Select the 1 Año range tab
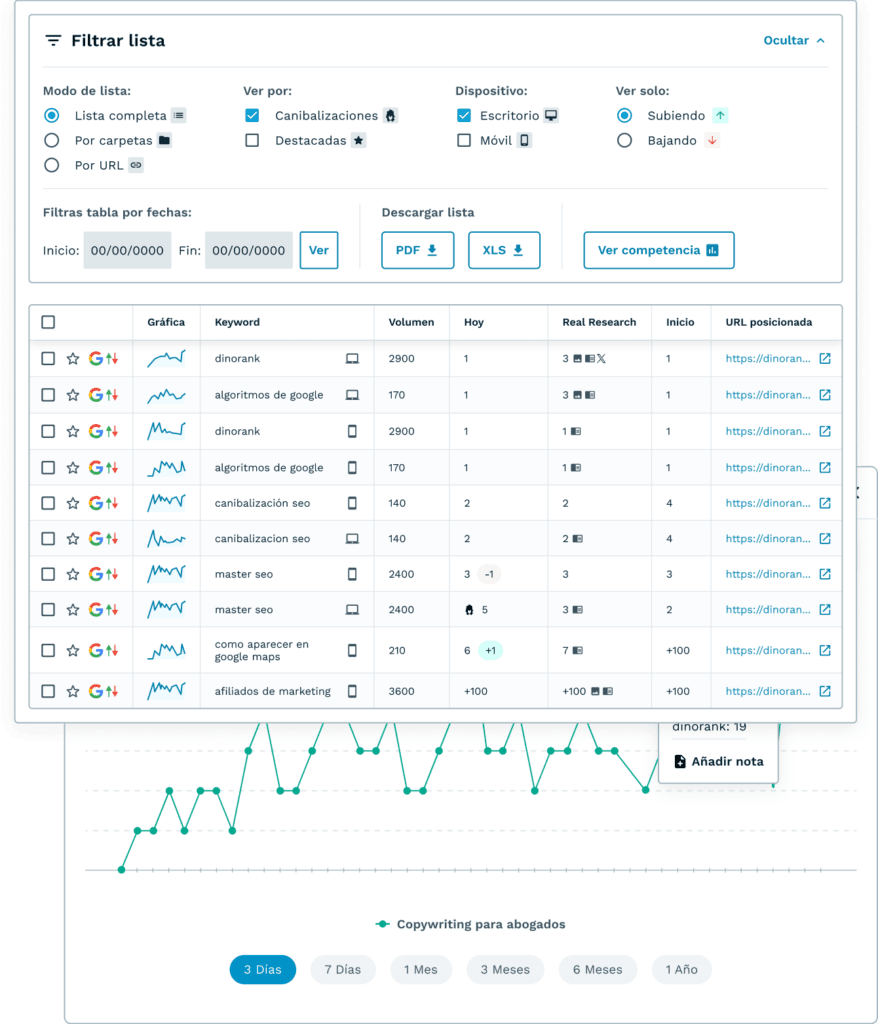Viewport: 878px width, 1024px height. (681, 970)
